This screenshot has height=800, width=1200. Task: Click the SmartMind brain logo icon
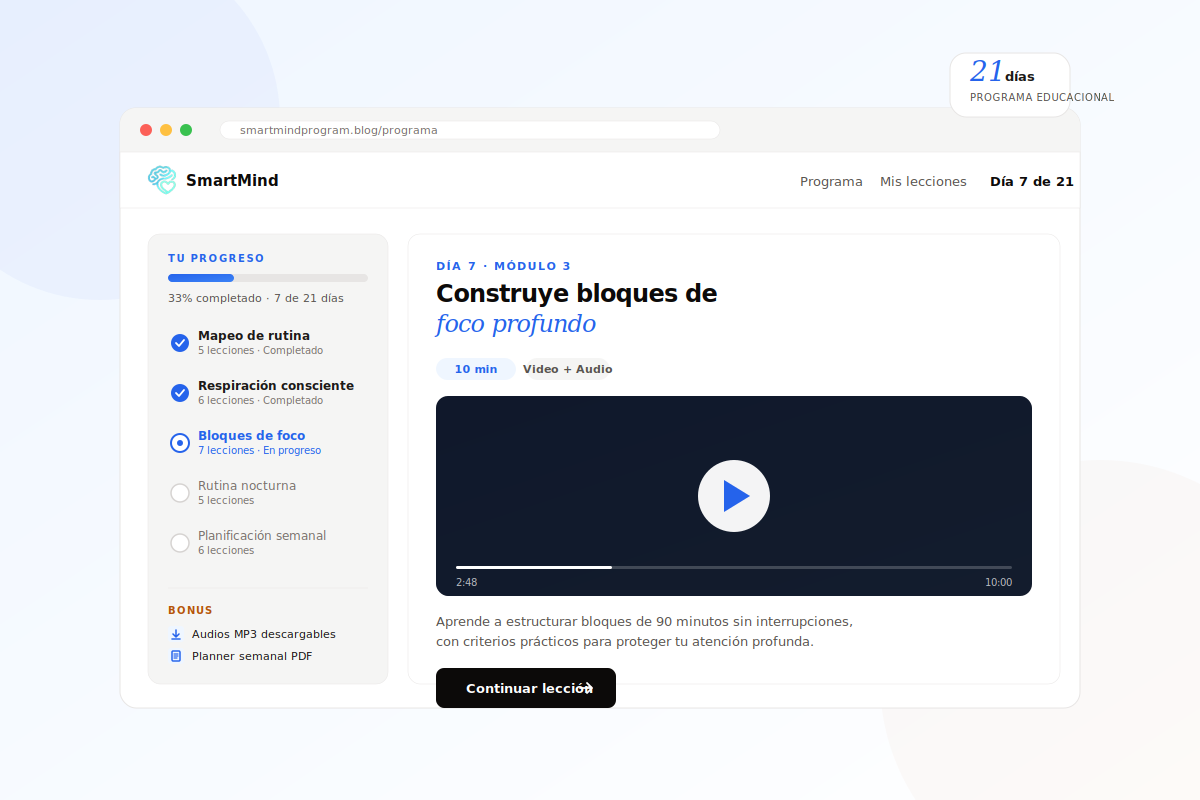pos(162,180)
